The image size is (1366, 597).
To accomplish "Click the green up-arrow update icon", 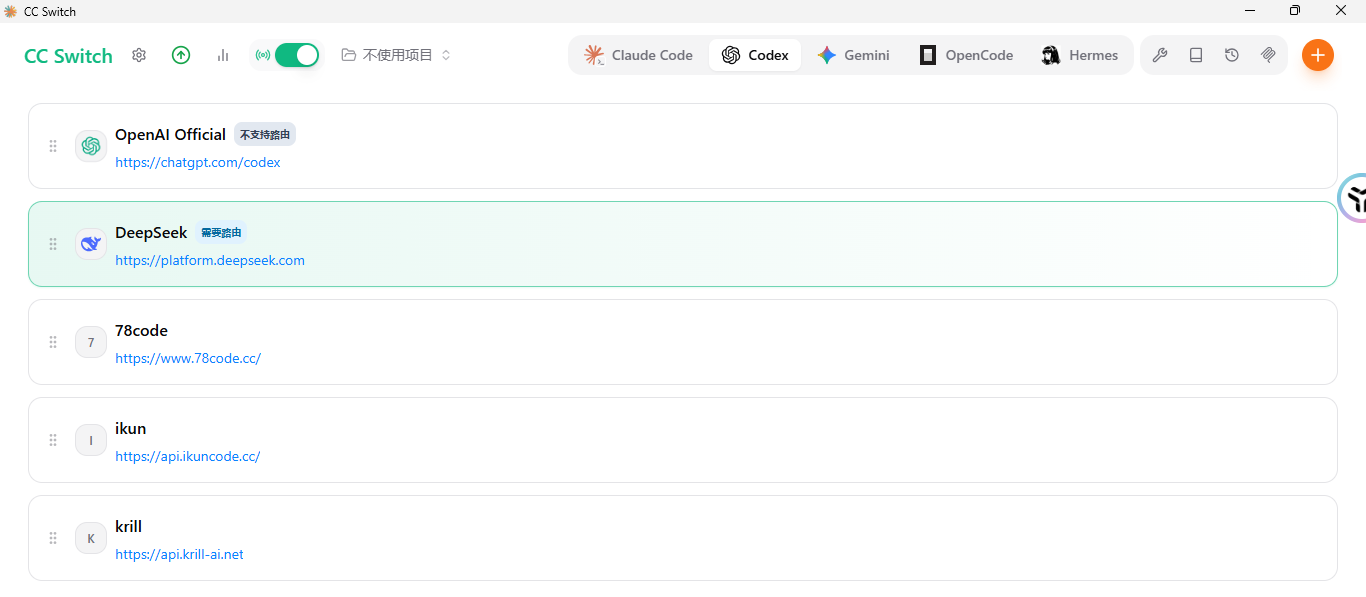I will tap(181, 55).
